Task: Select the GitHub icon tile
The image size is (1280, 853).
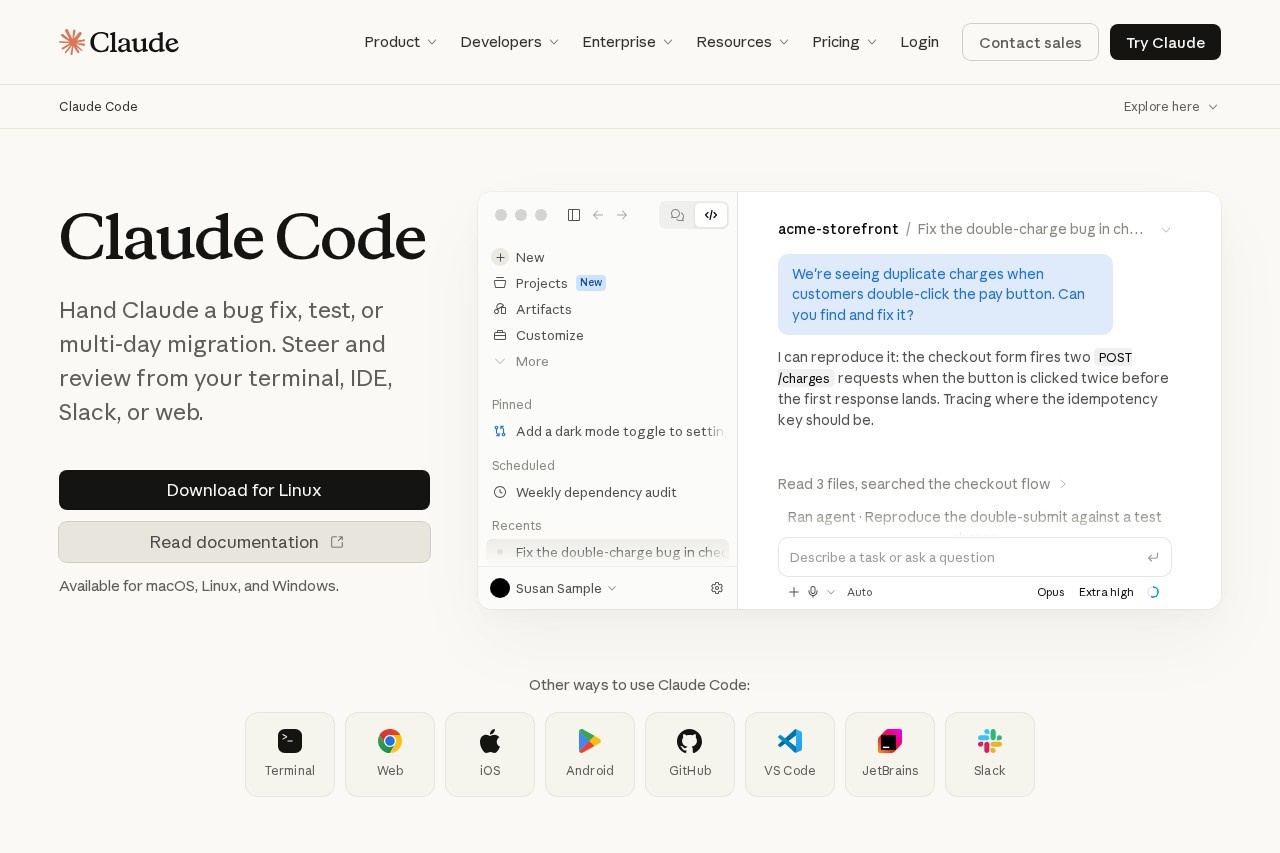Action: point(690,754)
